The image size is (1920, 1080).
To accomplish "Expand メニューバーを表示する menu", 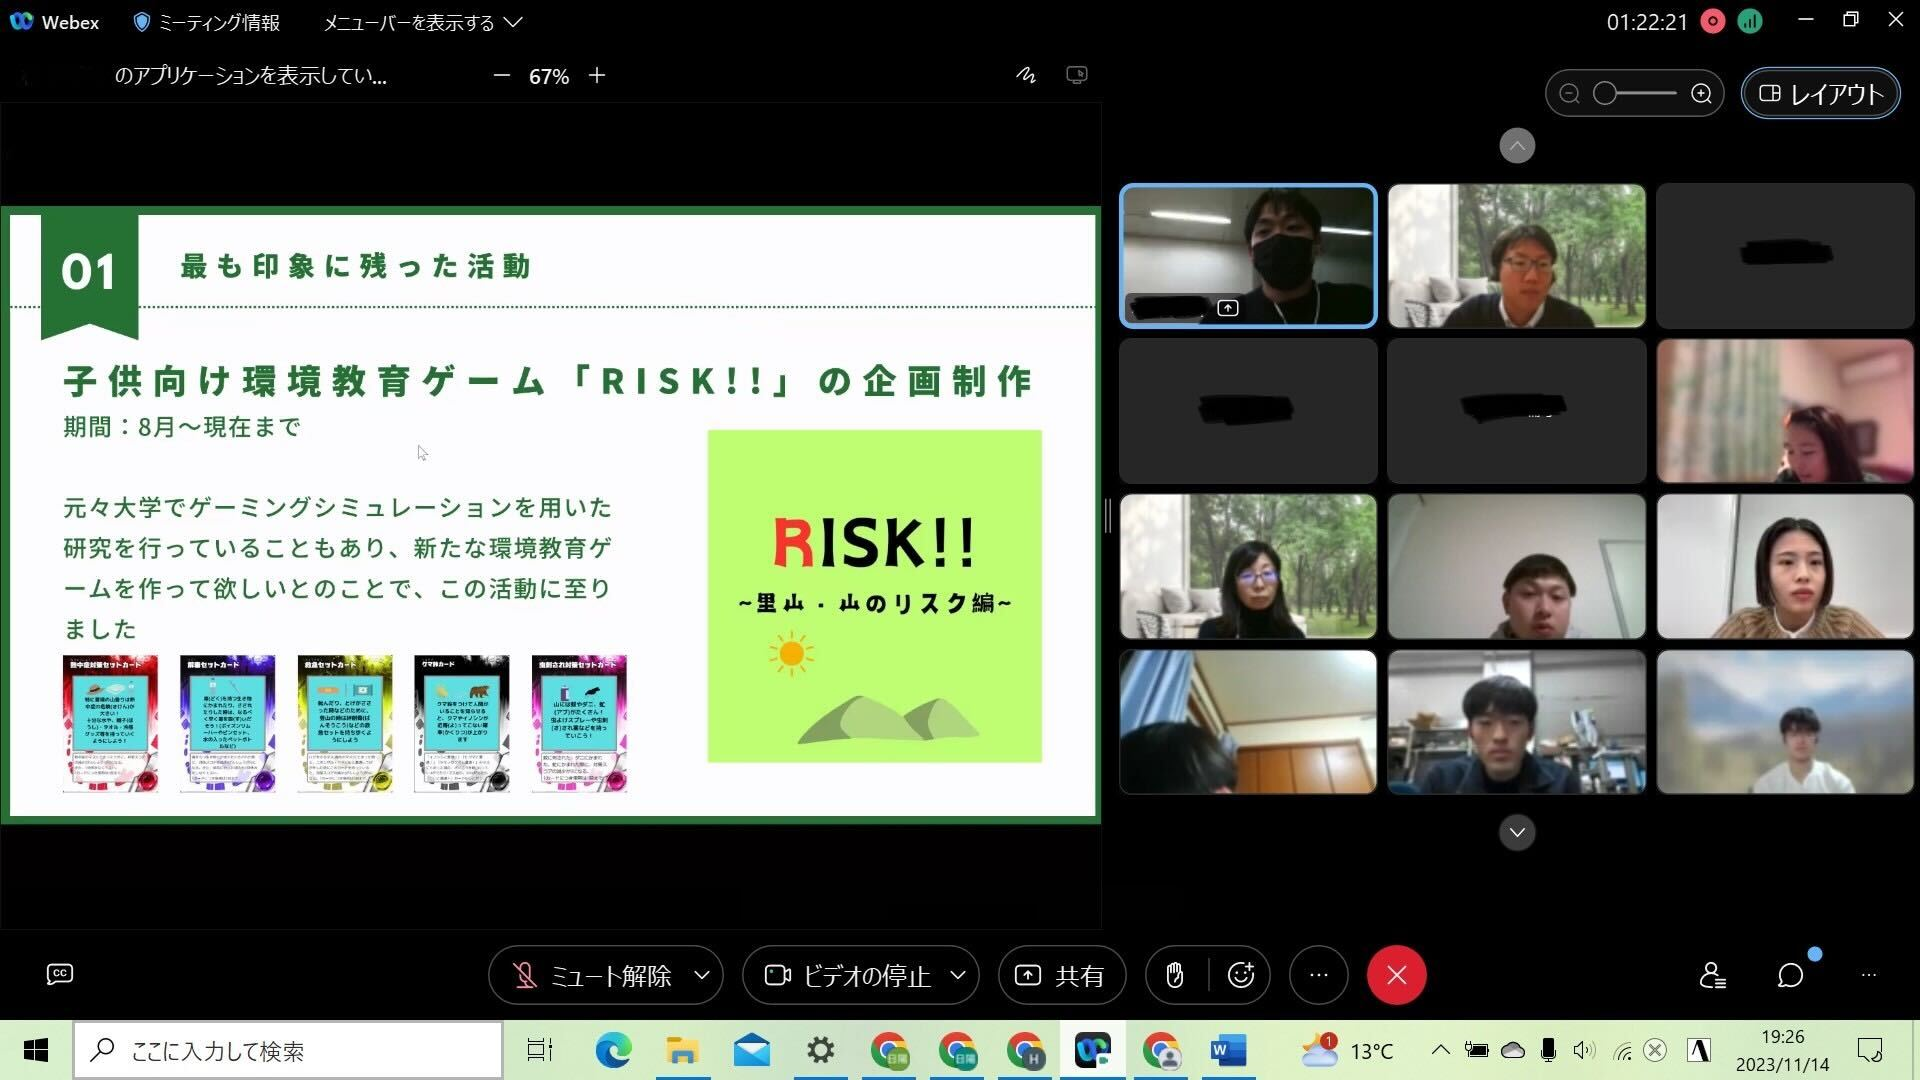I will click(x=422, y=22).
